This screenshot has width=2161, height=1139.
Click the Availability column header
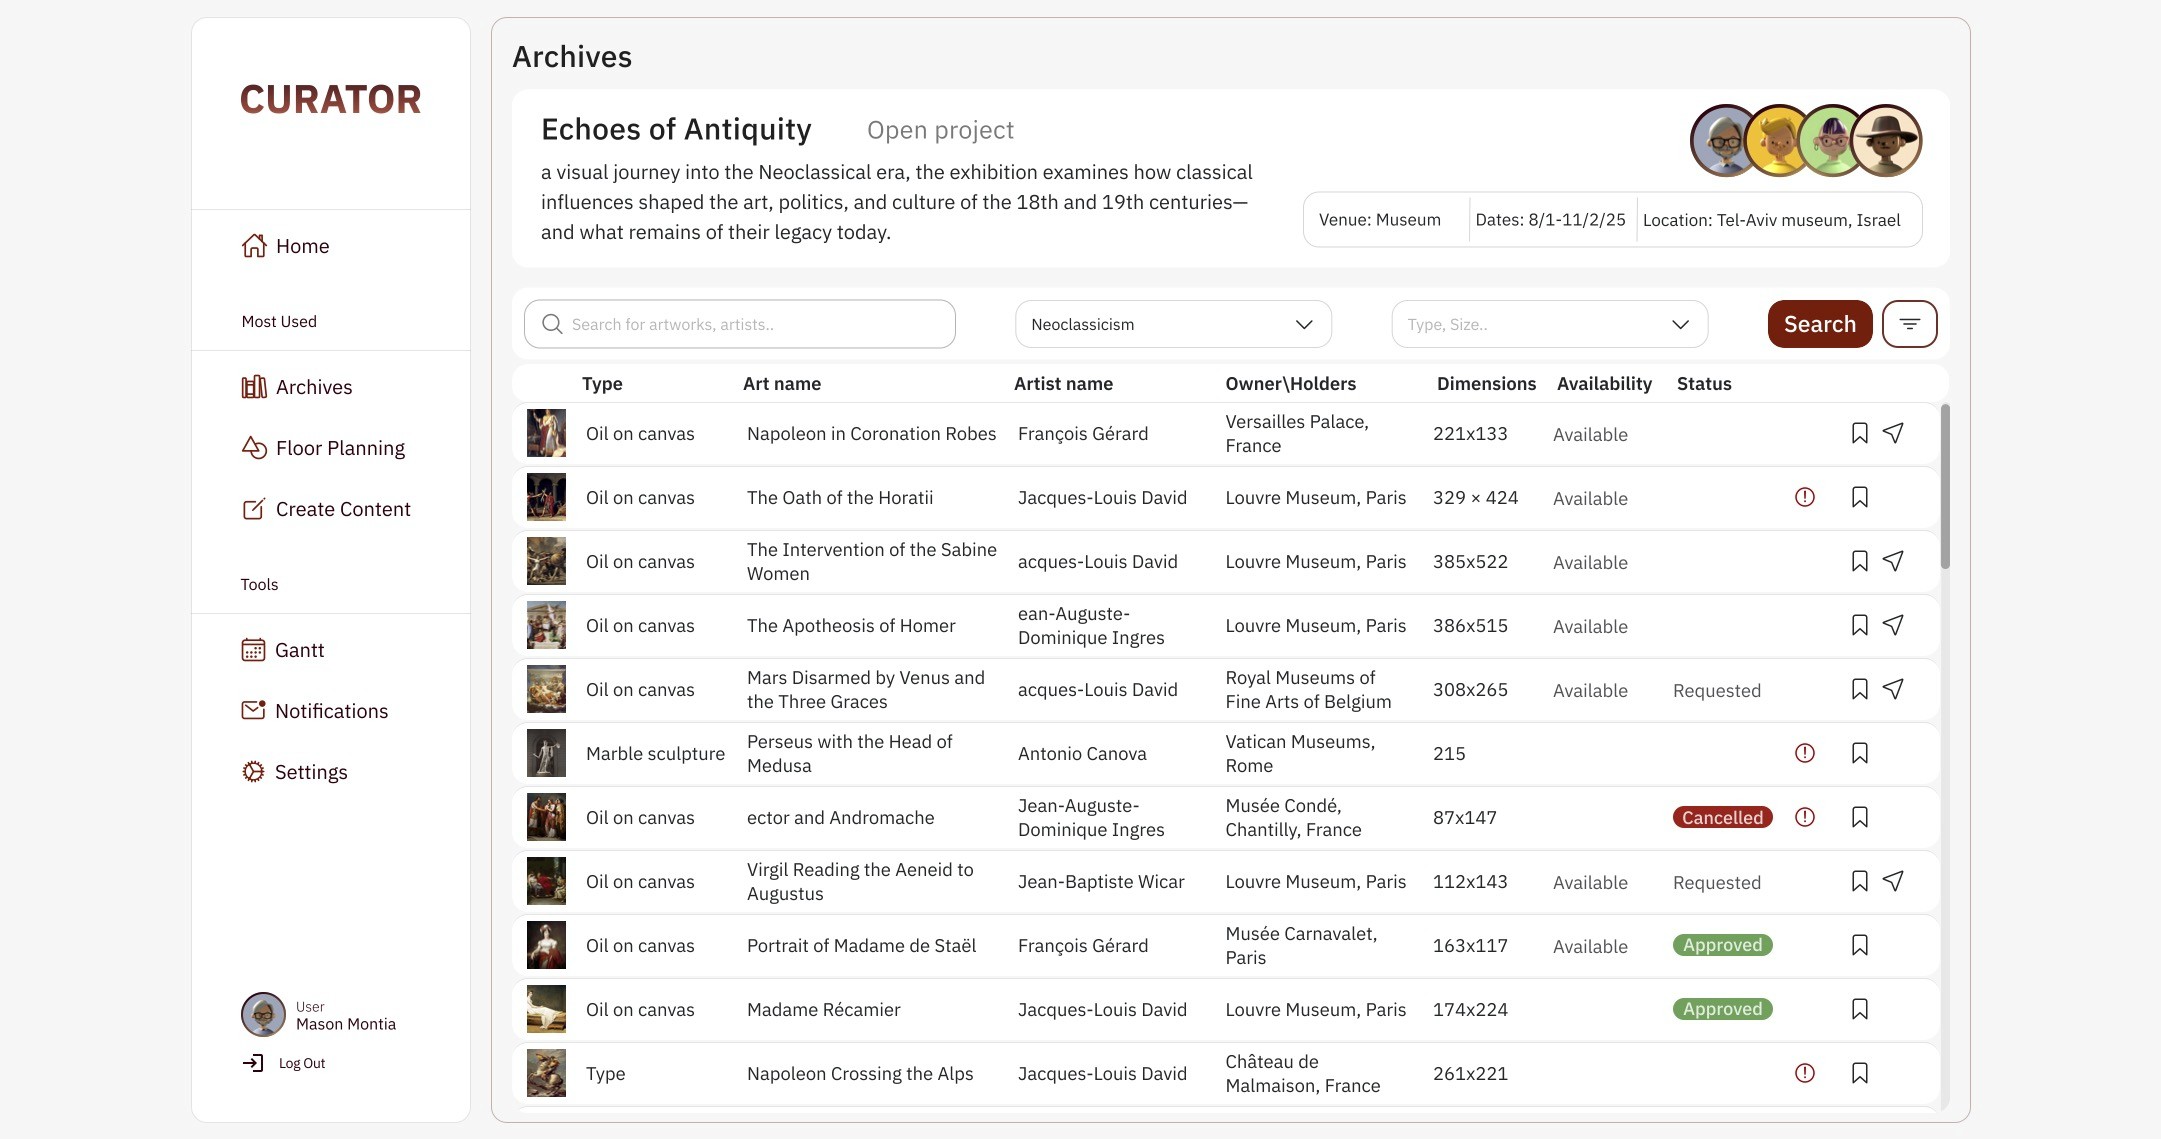(x=1604, y=384)
